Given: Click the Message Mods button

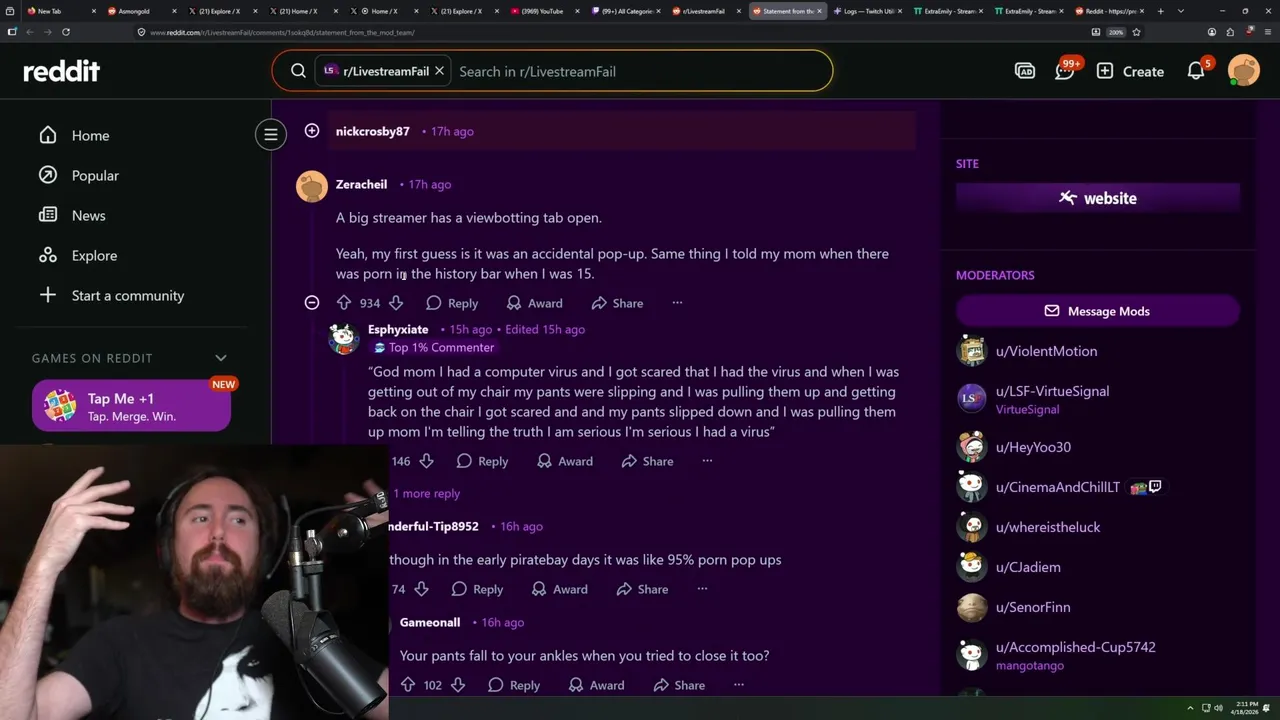Looking at the screenshot, I should (1097, 311).
